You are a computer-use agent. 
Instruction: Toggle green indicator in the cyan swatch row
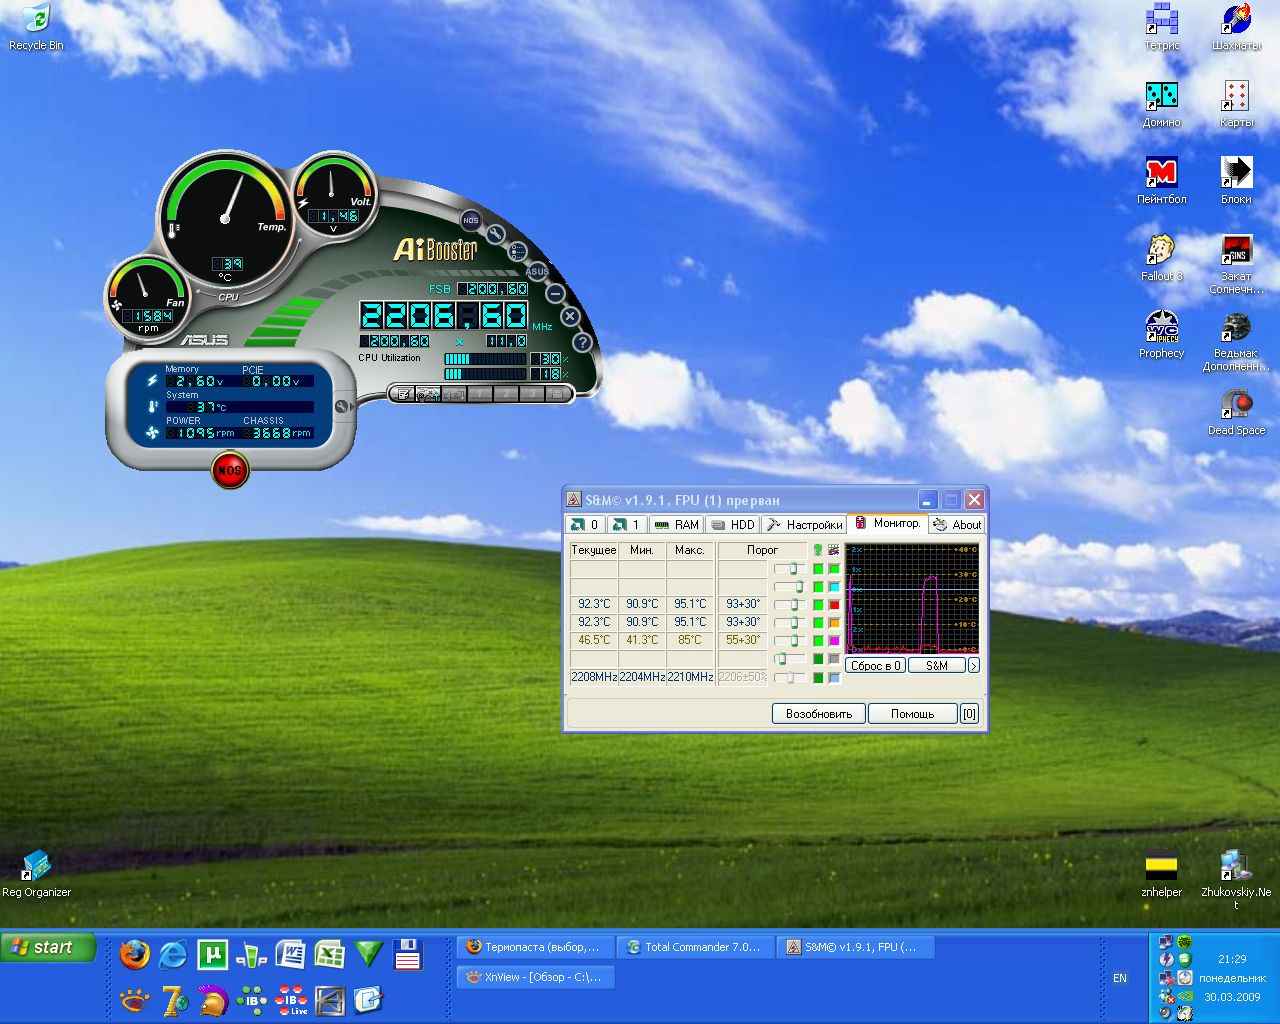click(x=818, y=586)
